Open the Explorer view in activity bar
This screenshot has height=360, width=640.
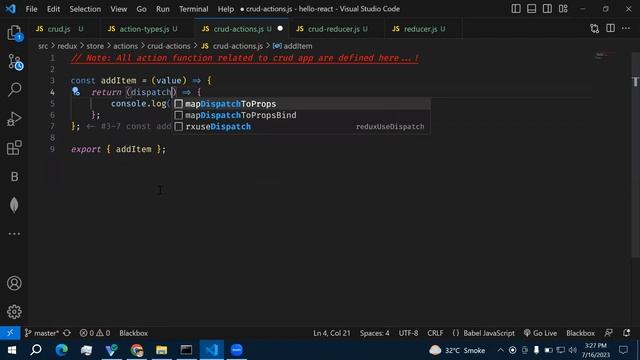14,33
